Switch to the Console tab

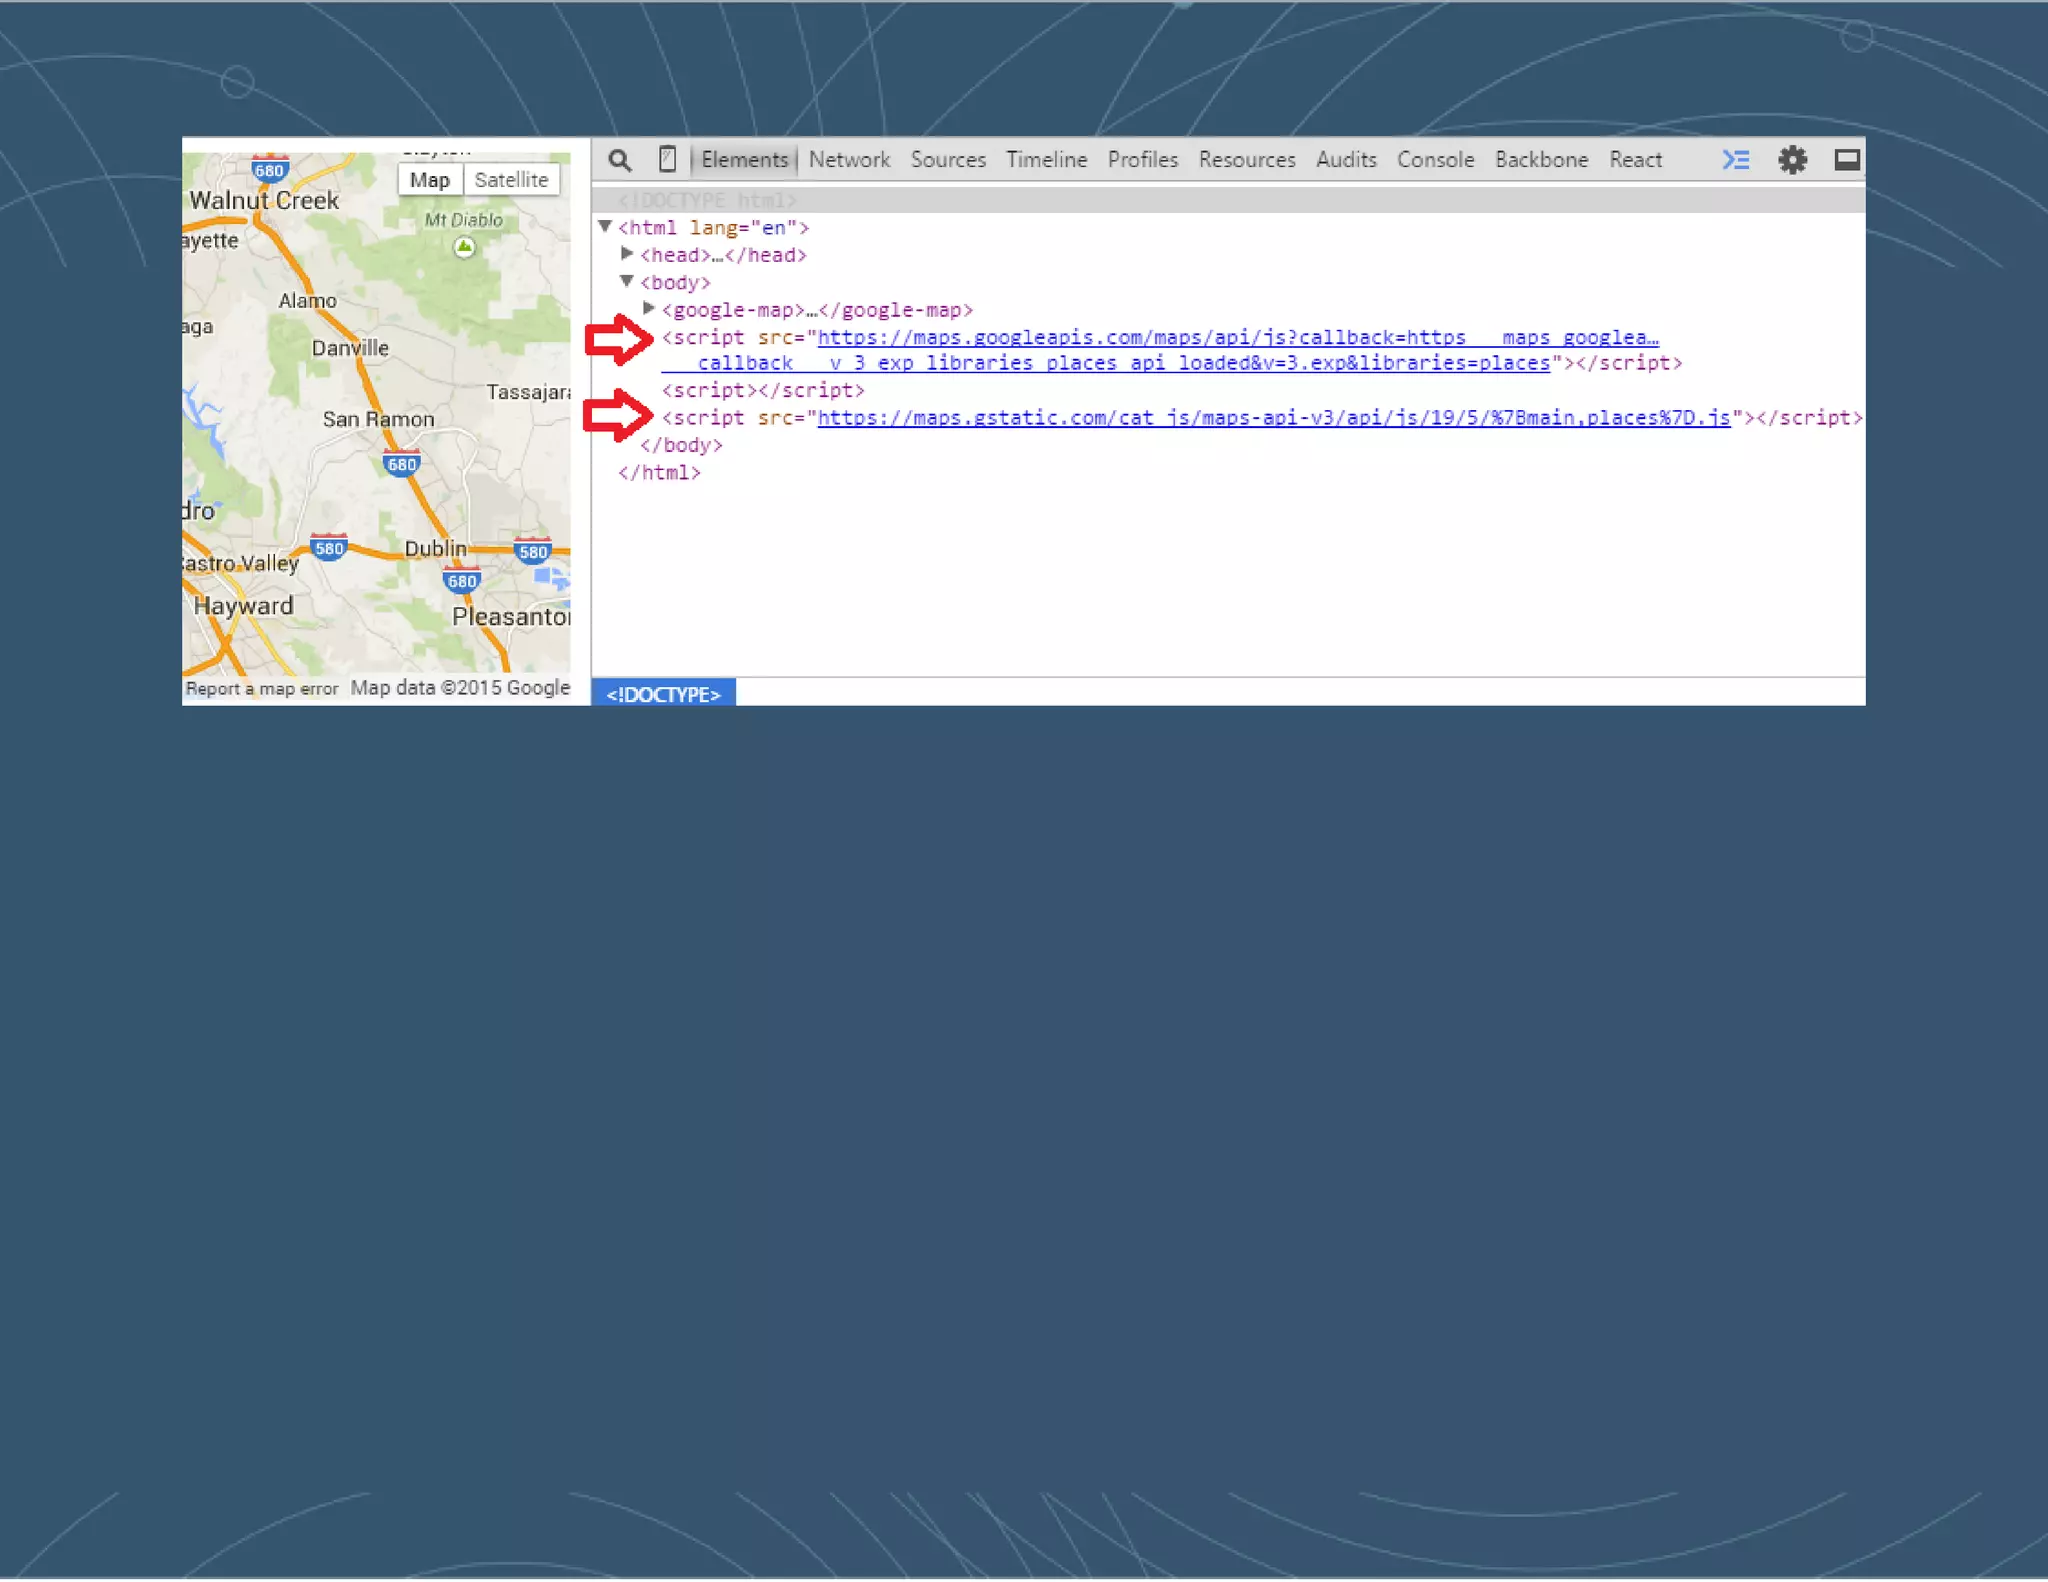pos(1435,160)
